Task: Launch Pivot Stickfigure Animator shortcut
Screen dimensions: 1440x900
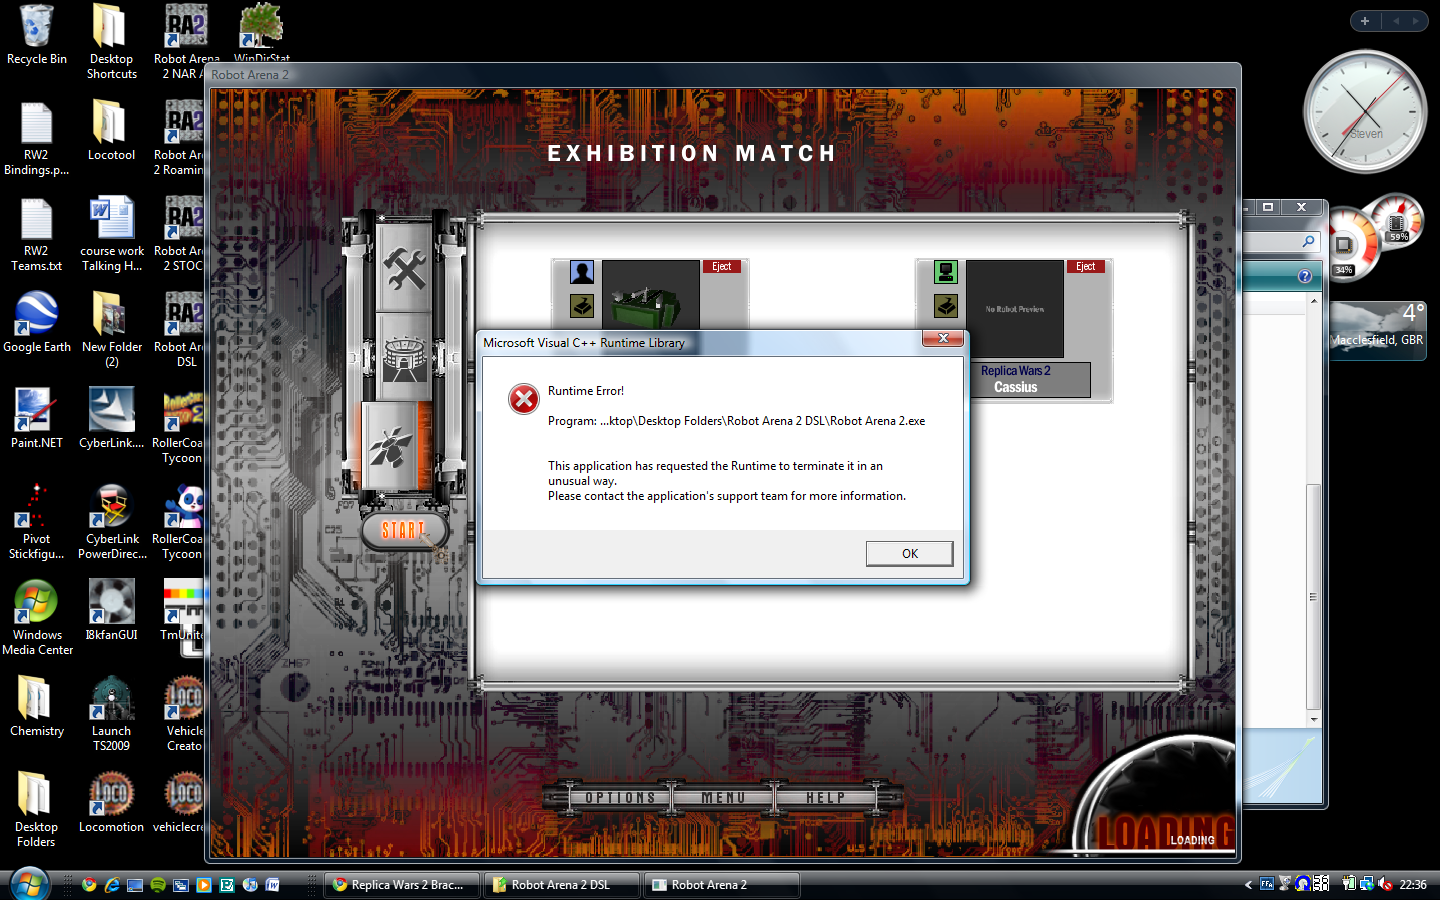Action: (36, 522)
